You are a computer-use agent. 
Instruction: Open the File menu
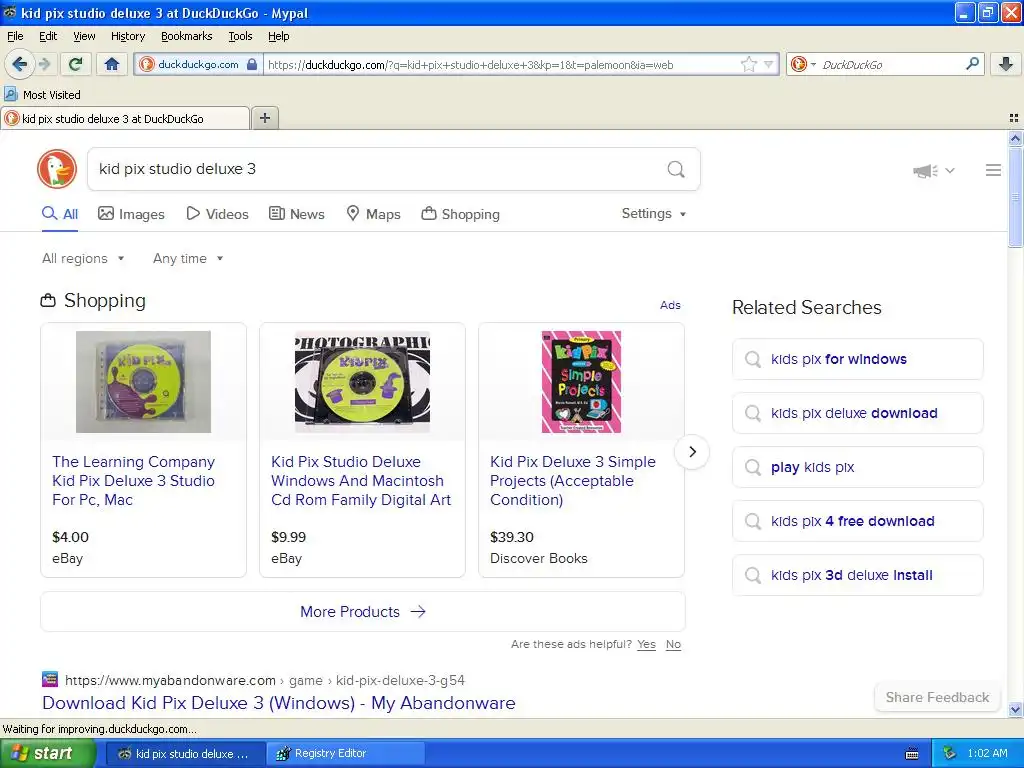[15, 36]
